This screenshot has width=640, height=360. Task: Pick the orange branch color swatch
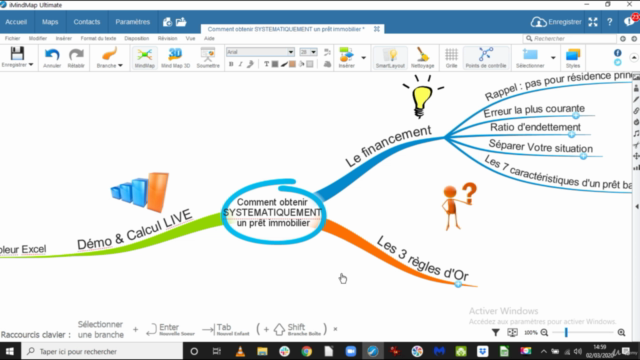292,64
